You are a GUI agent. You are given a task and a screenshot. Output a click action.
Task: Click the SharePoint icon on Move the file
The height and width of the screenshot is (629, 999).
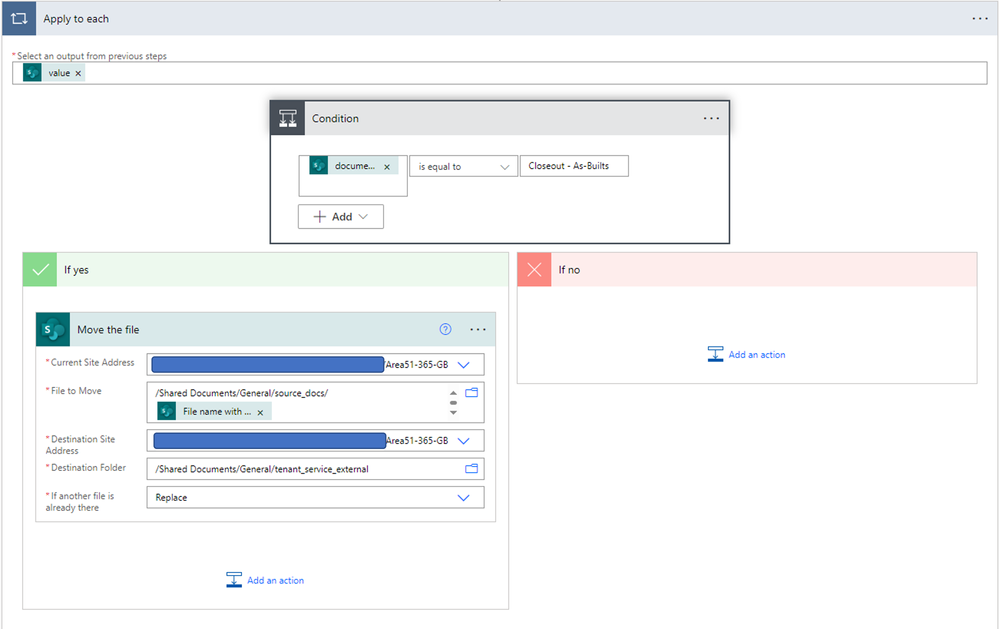(x=53, y=329)
